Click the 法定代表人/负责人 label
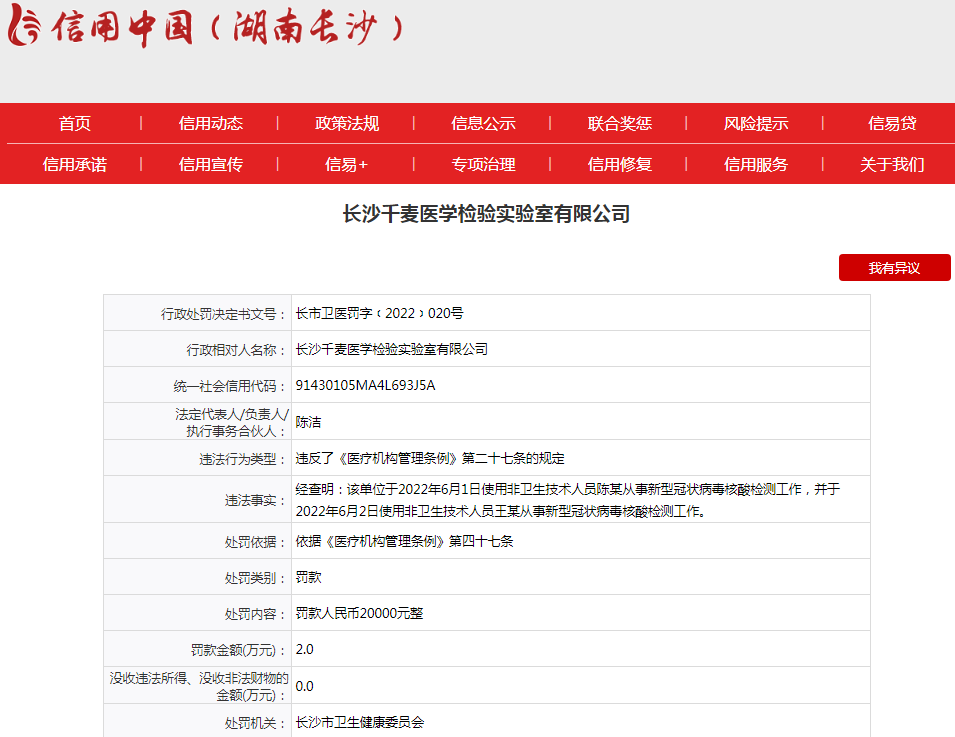Screen dimensions: 955x737 (231, 422)
